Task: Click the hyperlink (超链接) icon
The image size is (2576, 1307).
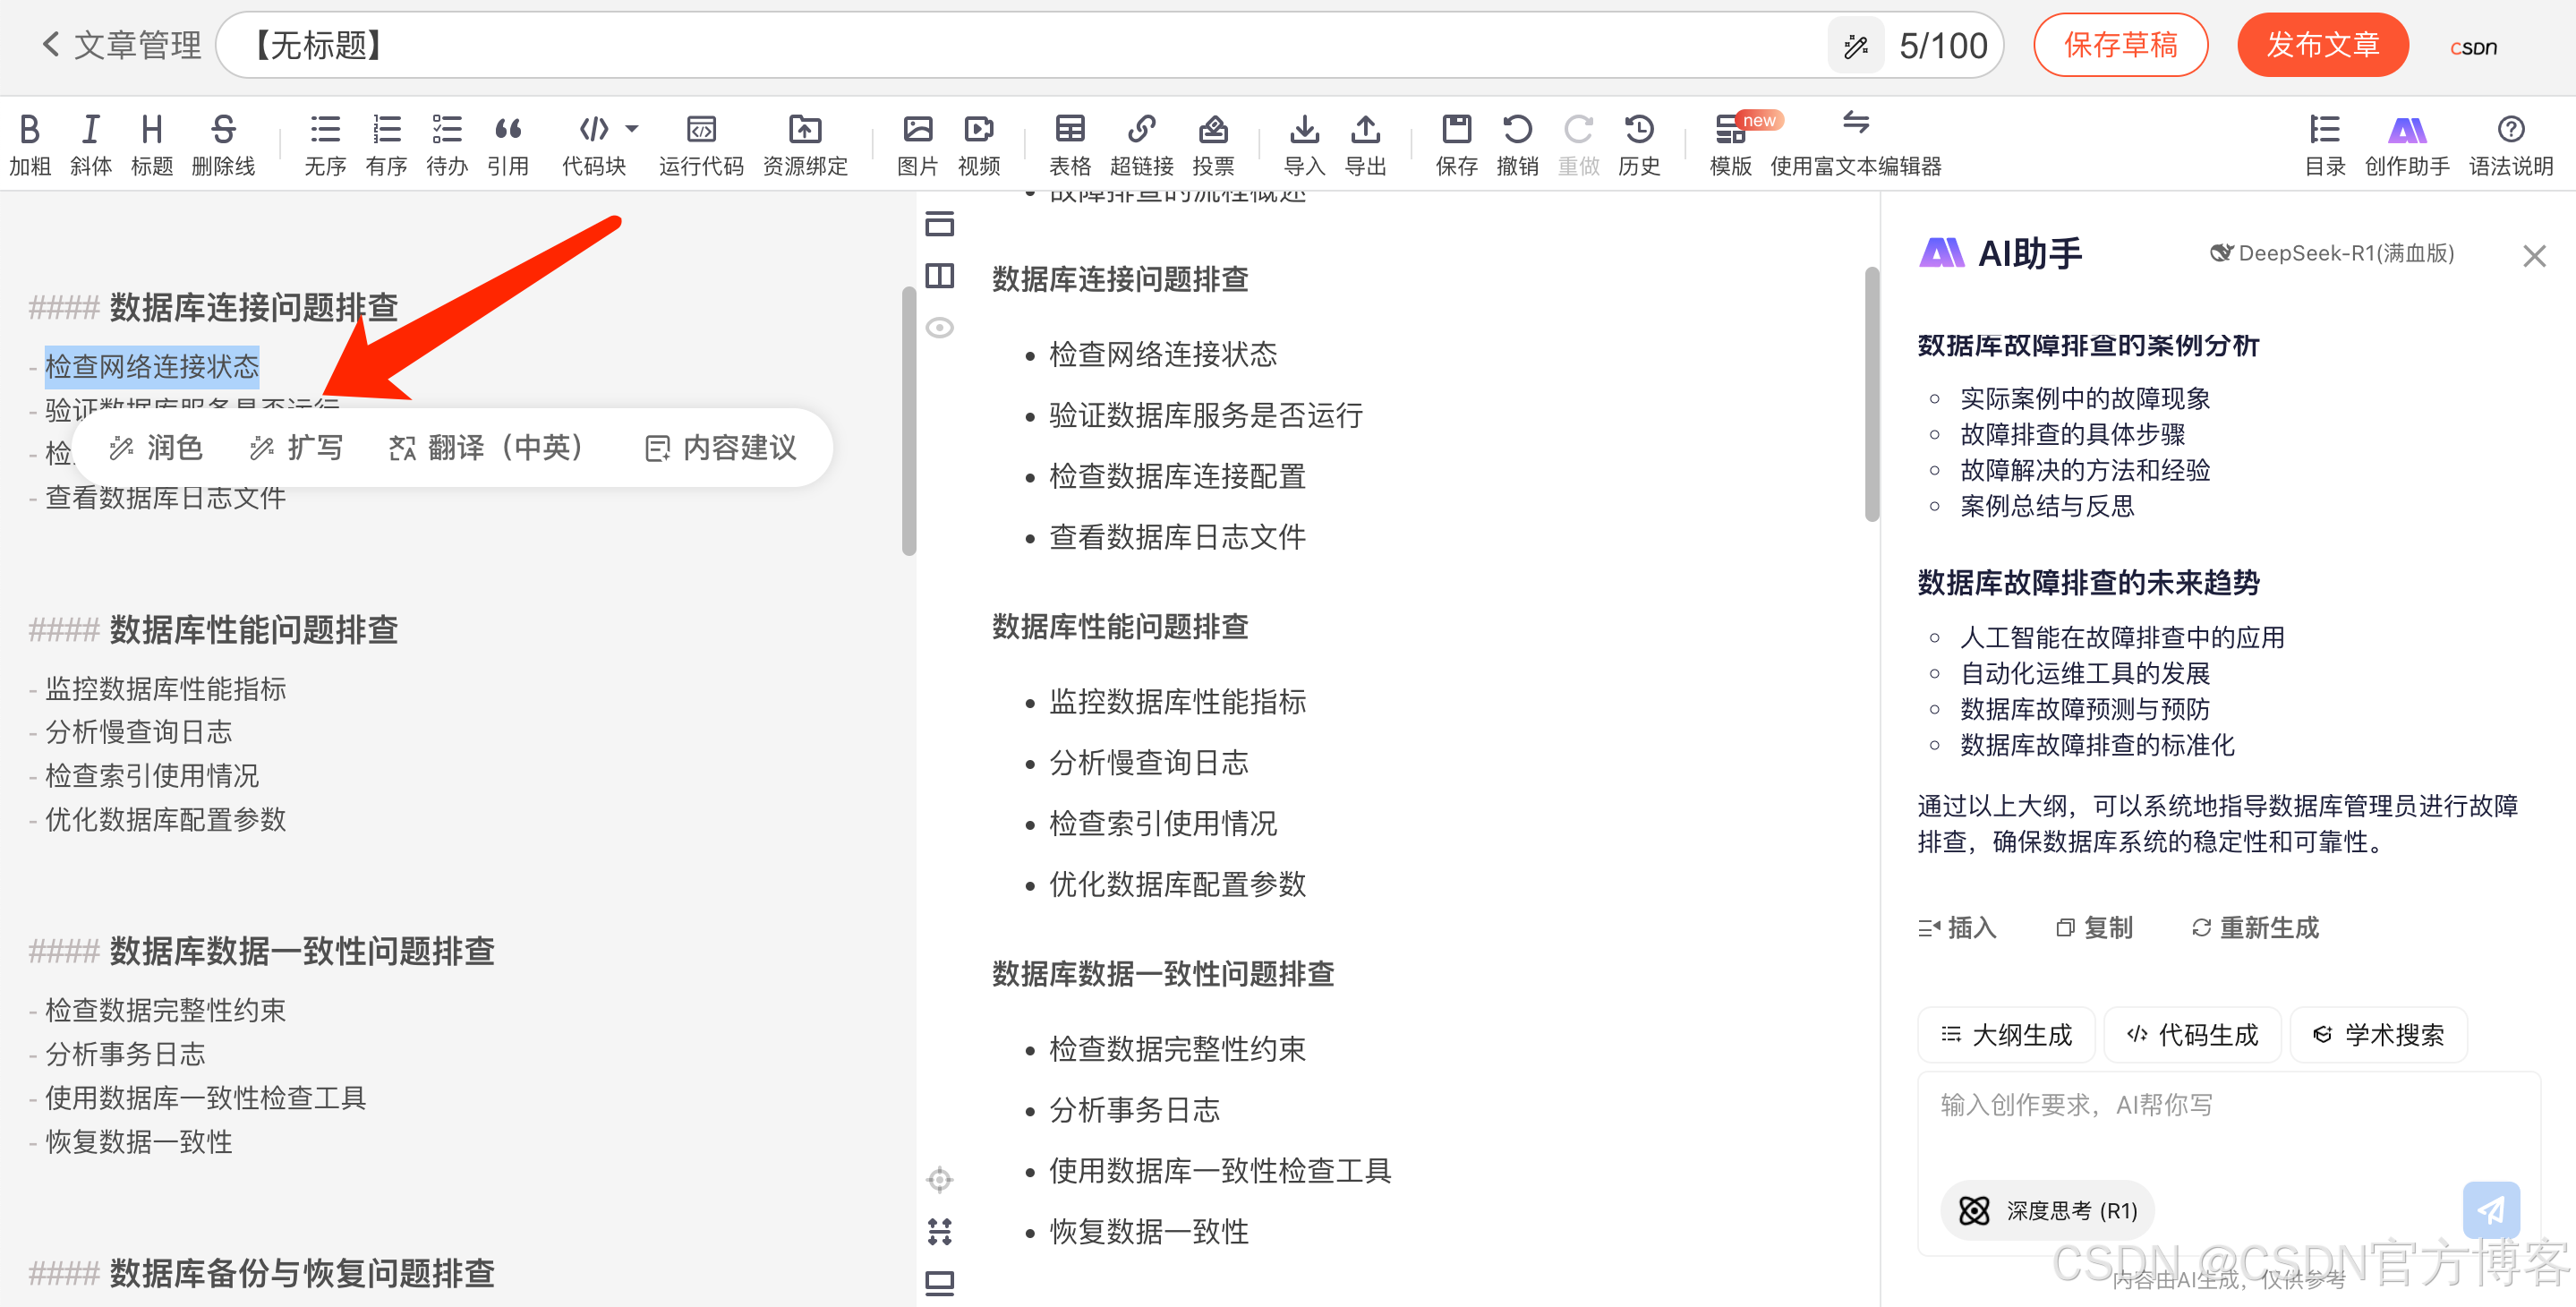Action: tap(1141, 131)
